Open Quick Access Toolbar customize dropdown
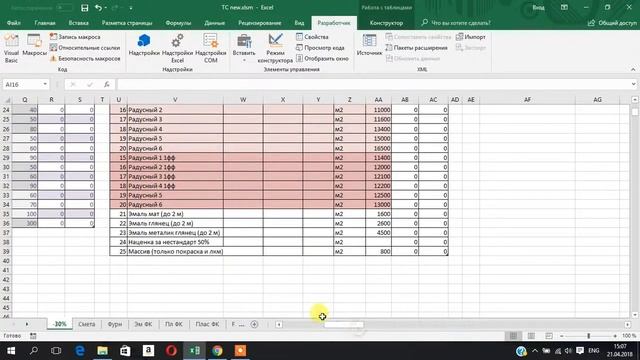Viewport: 640px width, 360px height. click(131, 8)
